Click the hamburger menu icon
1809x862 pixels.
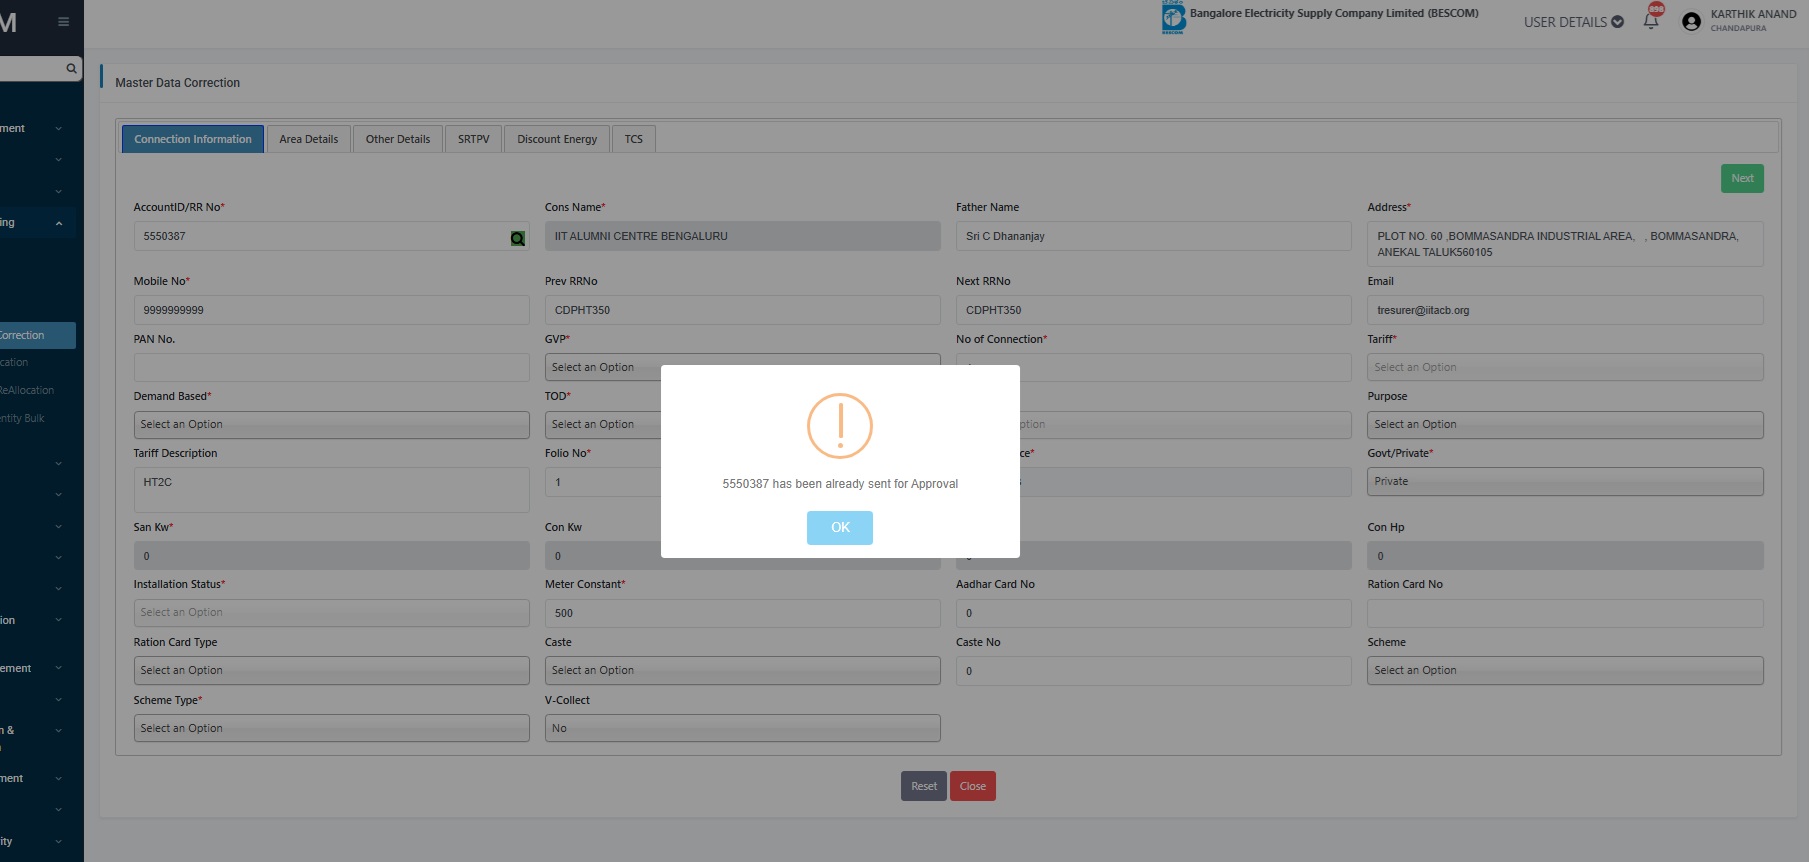(63, 21)
